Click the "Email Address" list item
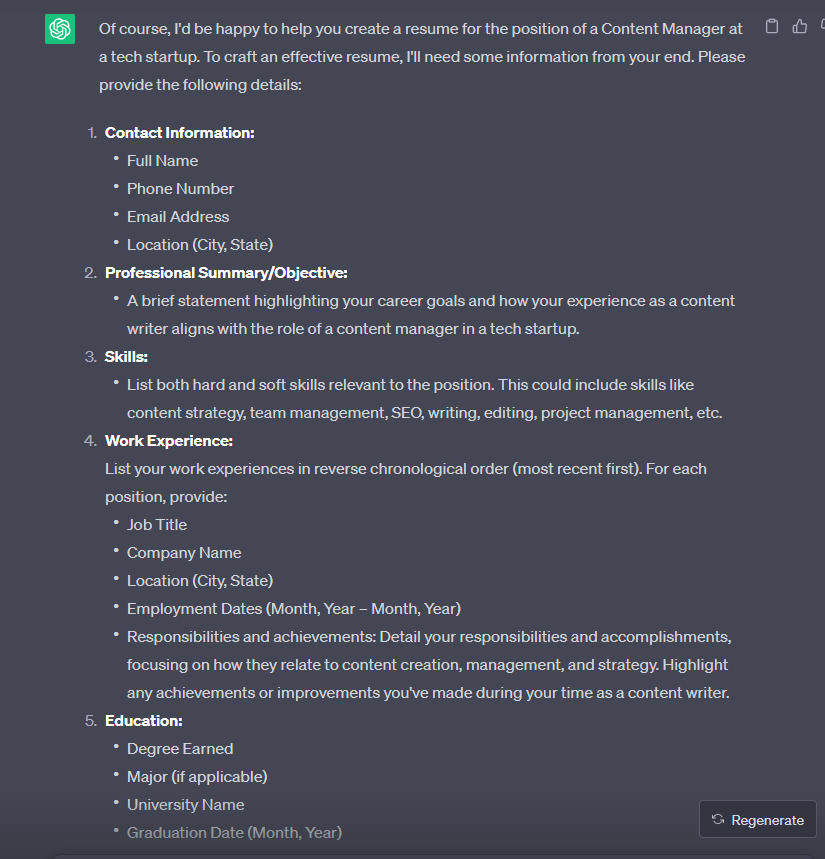Viewport: 825px width, 859px height. pos(178,216)
